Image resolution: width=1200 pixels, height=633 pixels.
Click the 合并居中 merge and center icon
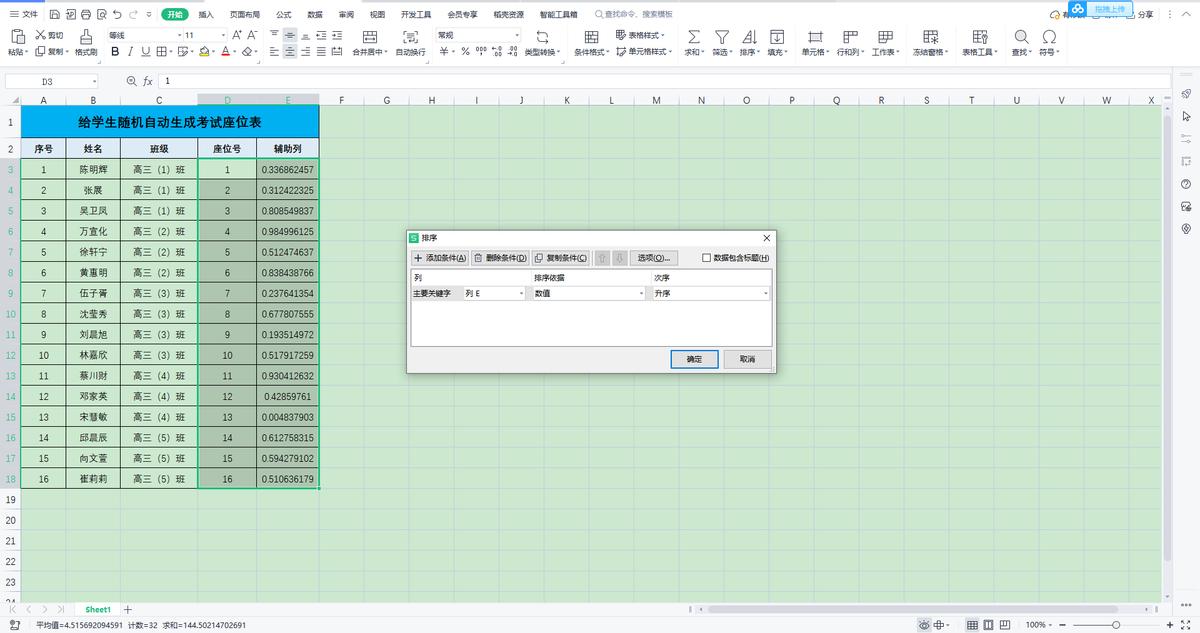(370, 36)
